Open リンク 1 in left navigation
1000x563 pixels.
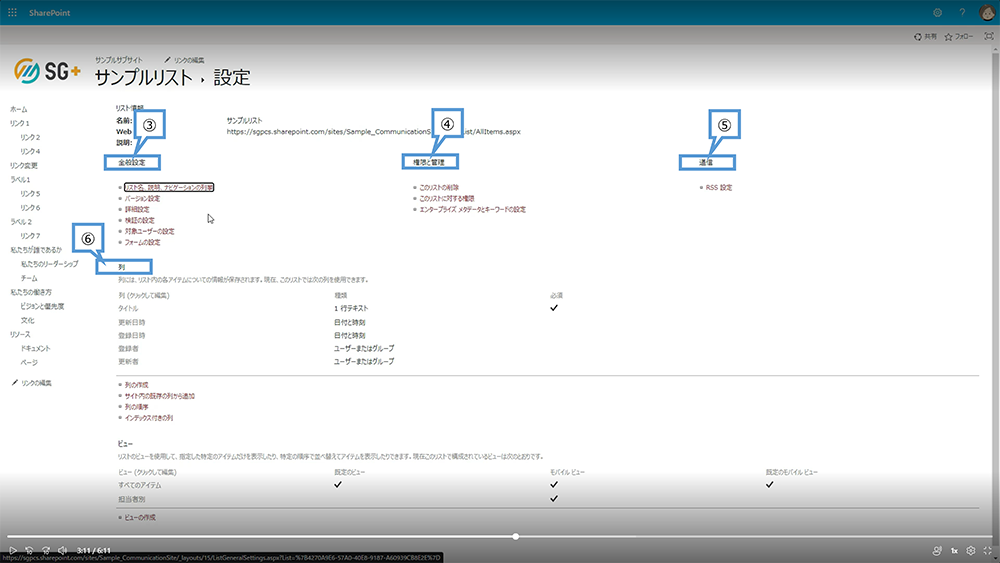coord(19,123)
